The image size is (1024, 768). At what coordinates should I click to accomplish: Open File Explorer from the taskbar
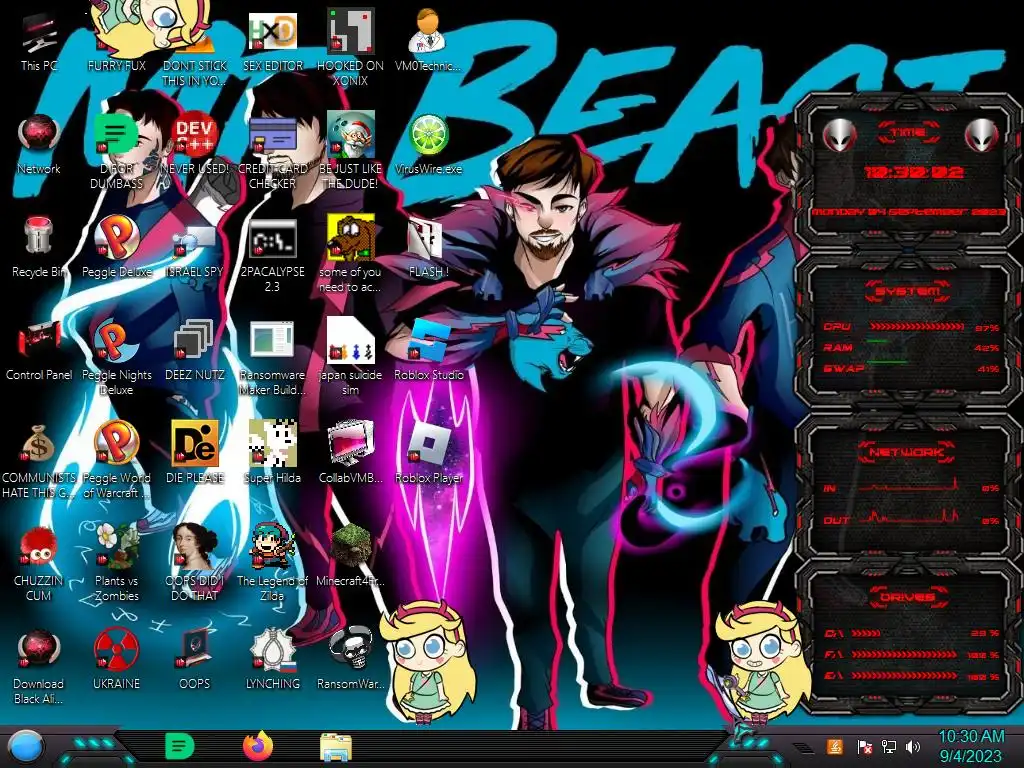pyautogui.click(x=336, y=746)
